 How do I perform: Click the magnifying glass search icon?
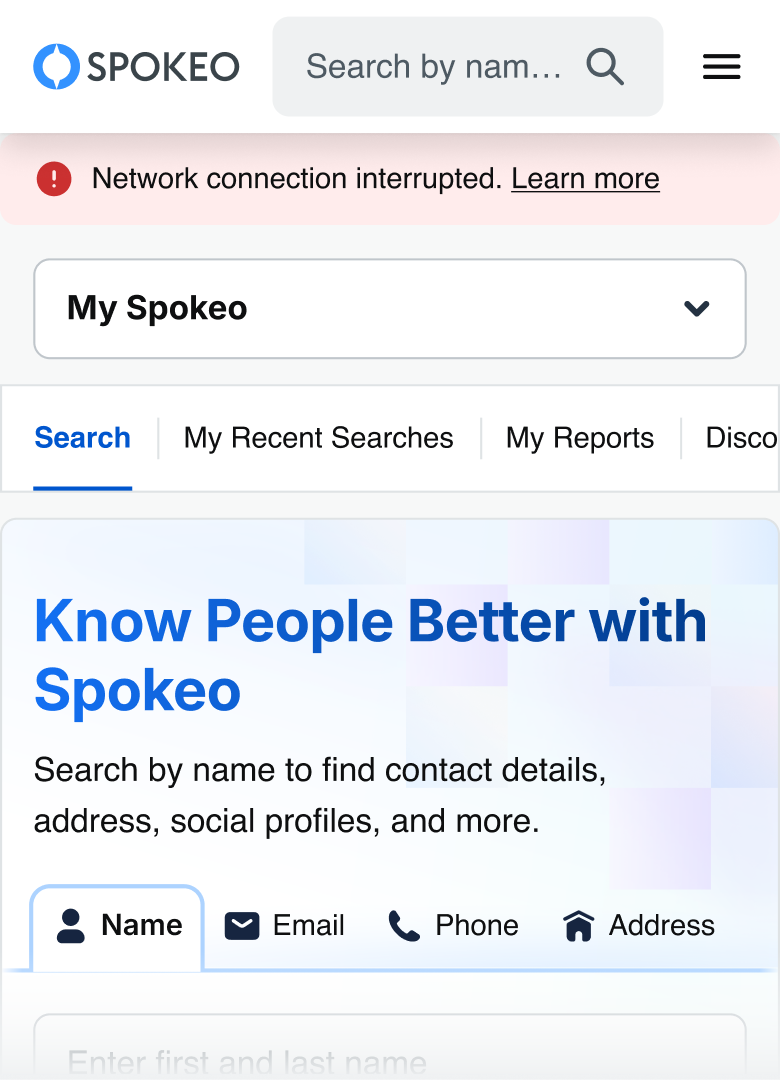coord(605,67)
